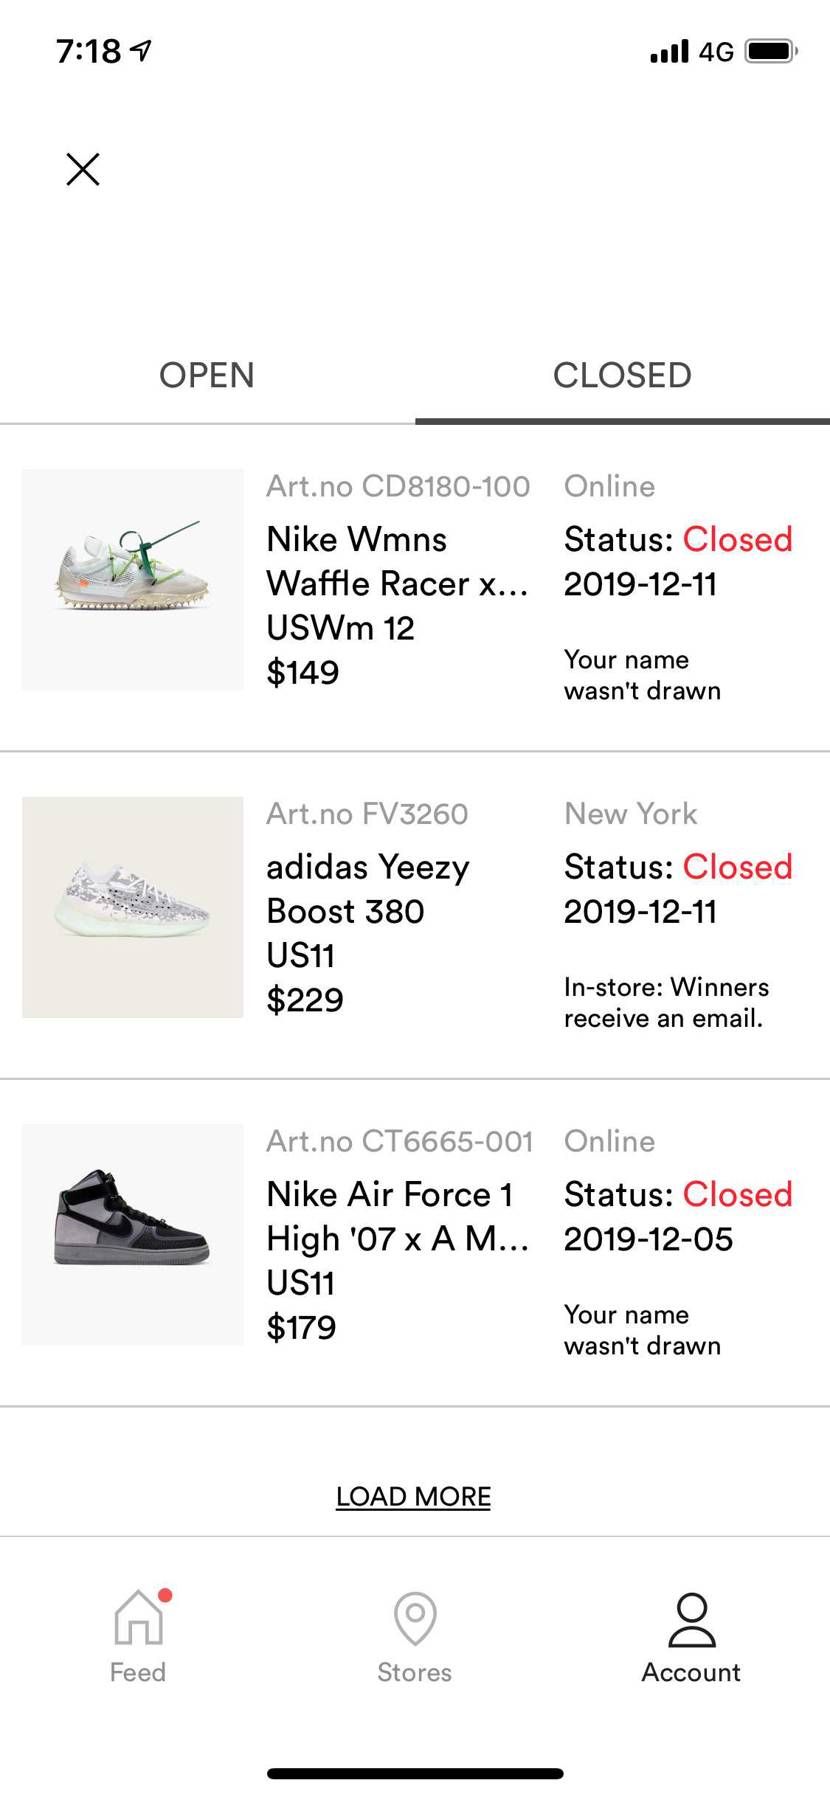
Task: Tap the battery indicator in status bar
Action: pos(770,51)
